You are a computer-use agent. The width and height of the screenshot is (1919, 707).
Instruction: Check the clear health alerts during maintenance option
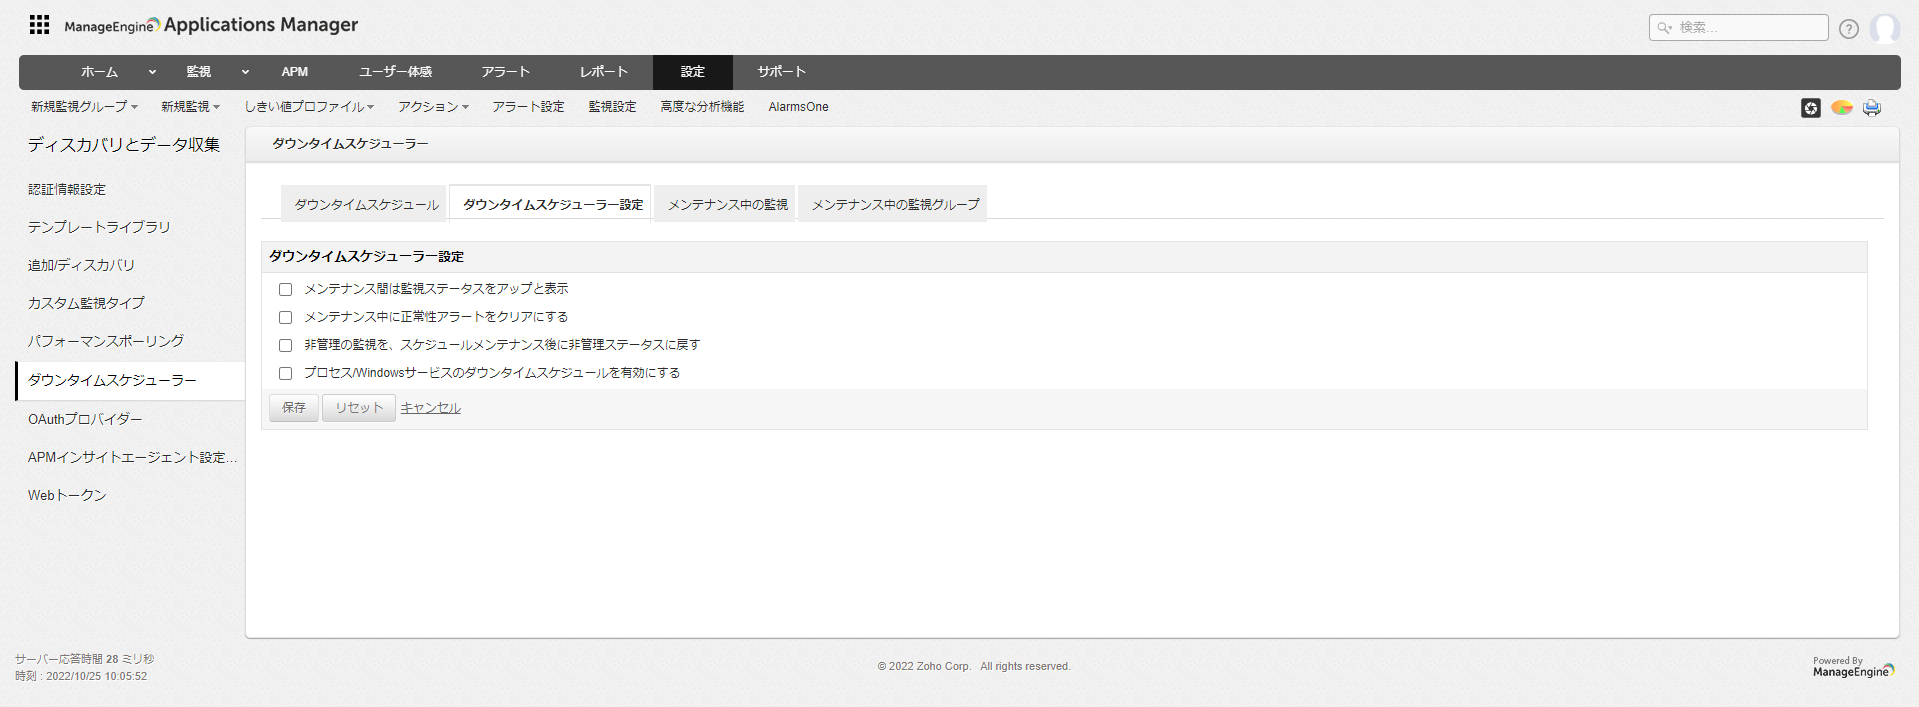[286, 318]
